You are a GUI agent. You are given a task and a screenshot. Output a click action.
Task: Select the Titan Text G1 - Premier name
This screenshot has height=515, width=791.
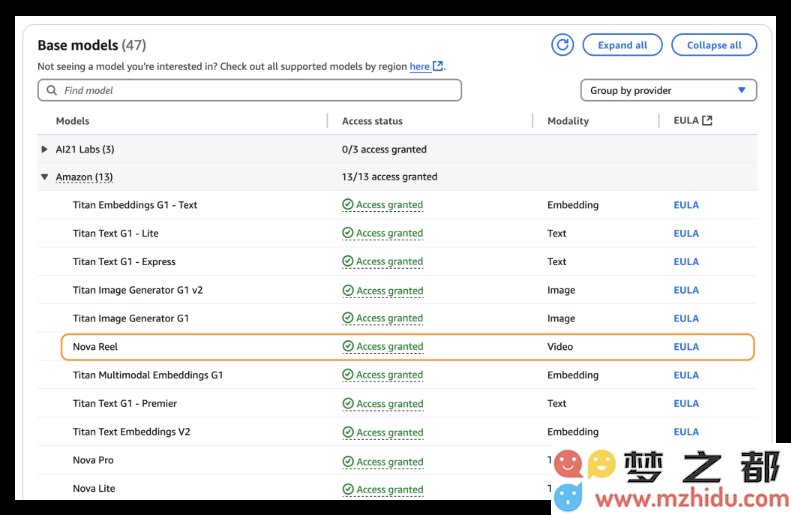point(125,403)
